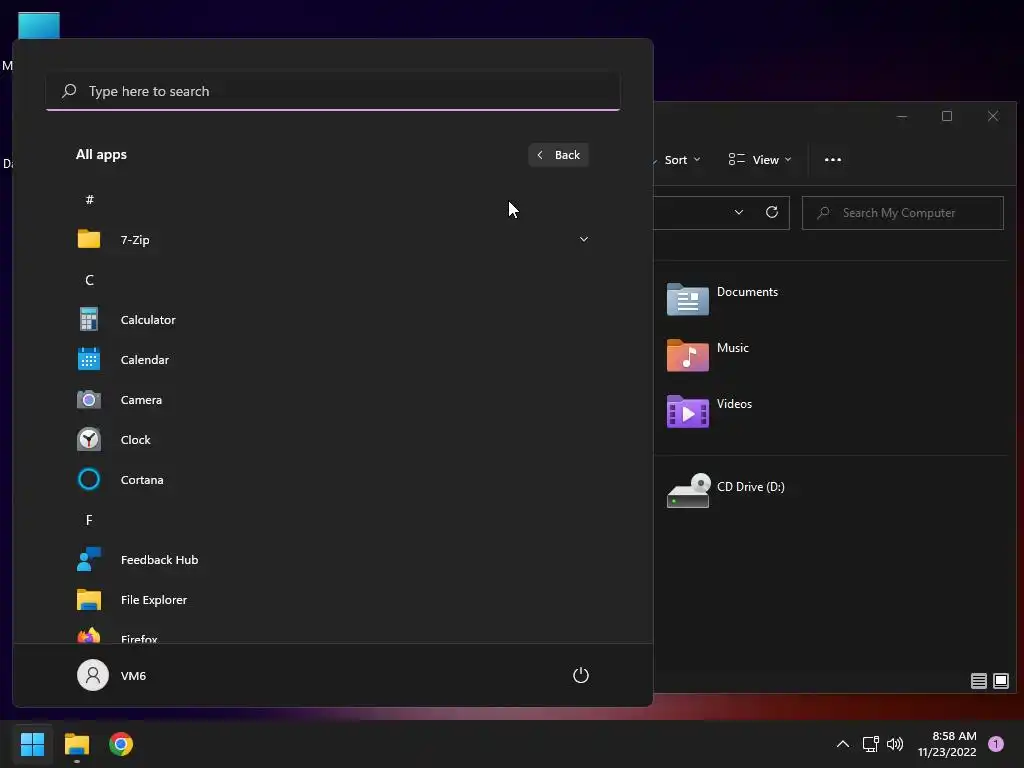Jump to letter index #
The height and width of the screenshot is (768, 1024).
[89, 199]
